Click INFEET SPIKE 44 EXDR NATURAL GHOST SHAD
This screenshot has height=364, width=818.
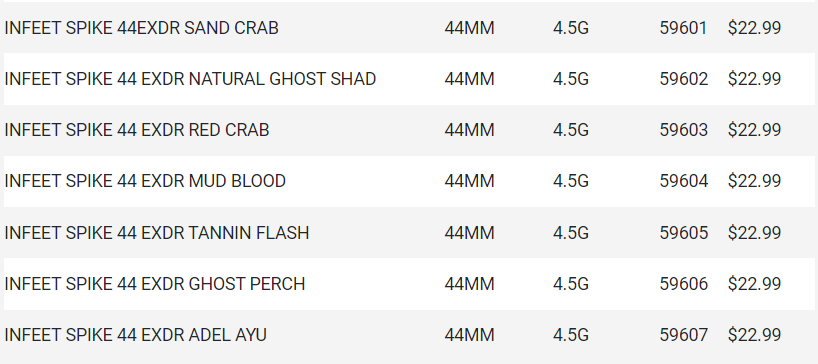190,79
